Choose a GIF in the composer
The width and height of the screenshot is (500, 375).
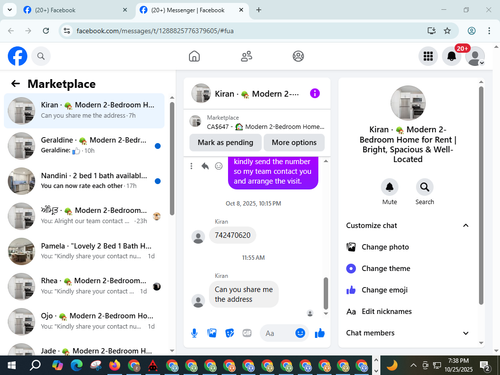[247, 333]
